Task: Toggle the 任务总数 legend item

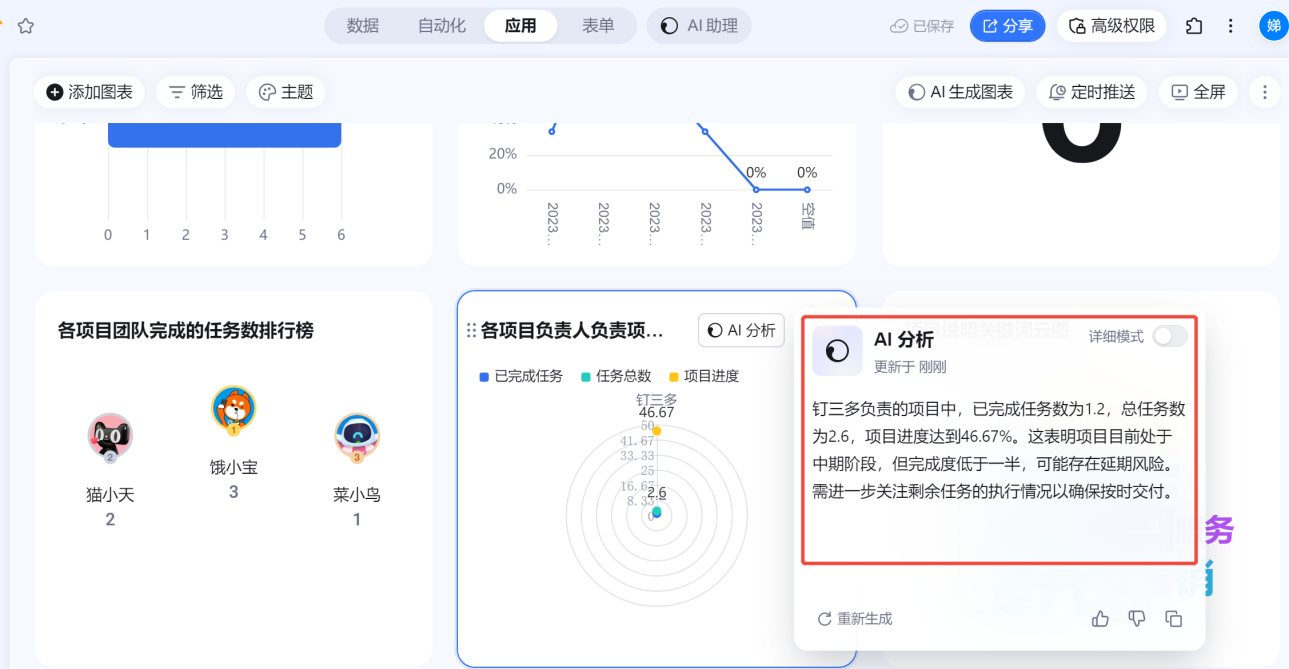Action: click(x=616, y=376)
